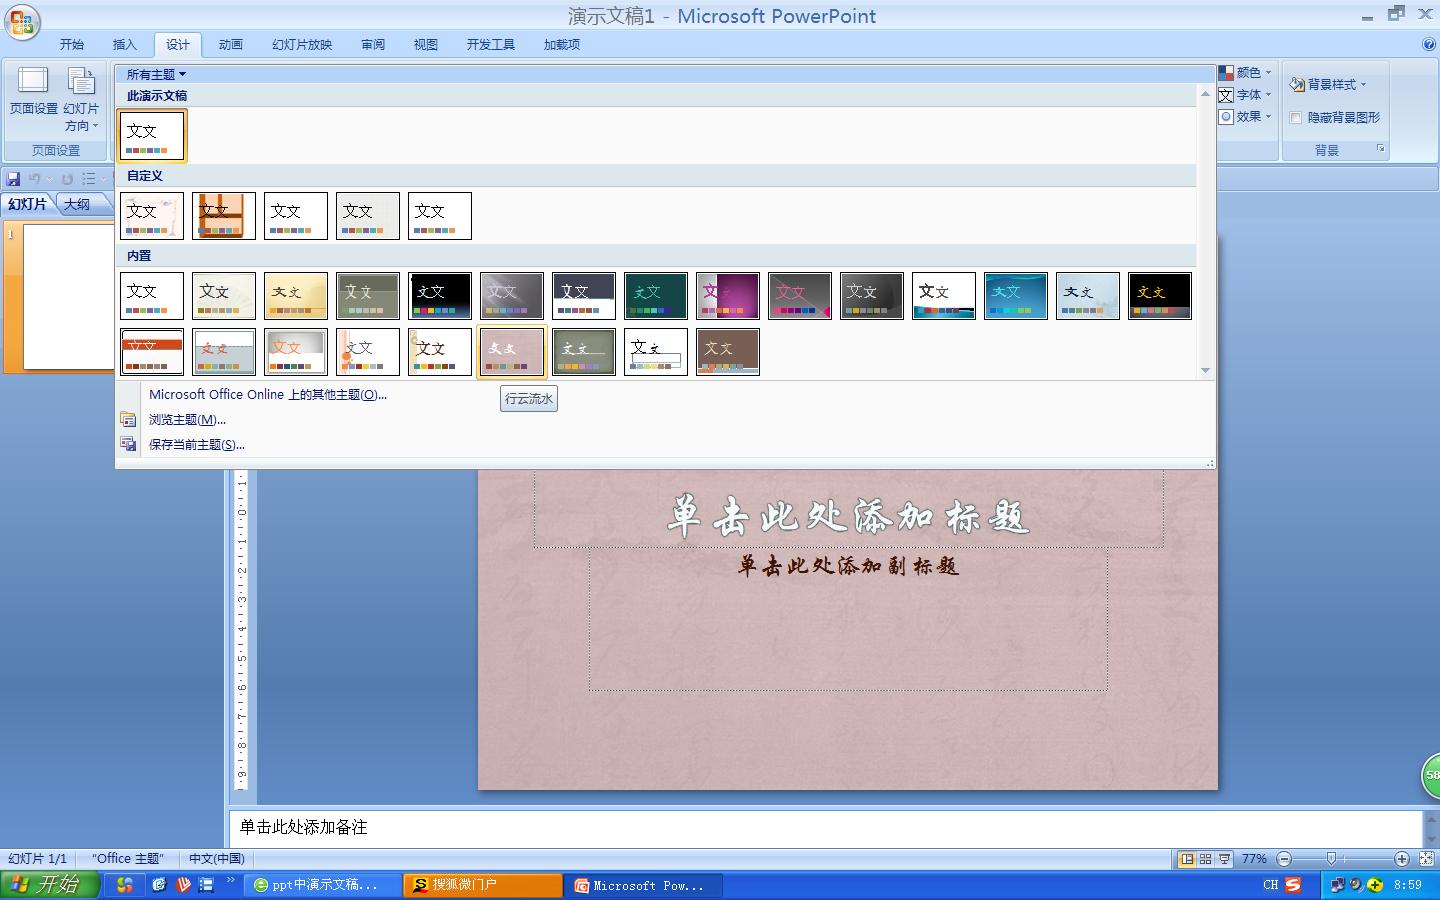Image resolution: width=1440 pixels, height=900 pixels.
Task: Click the 效果 theme effects icon
Action: (1226, 117)
